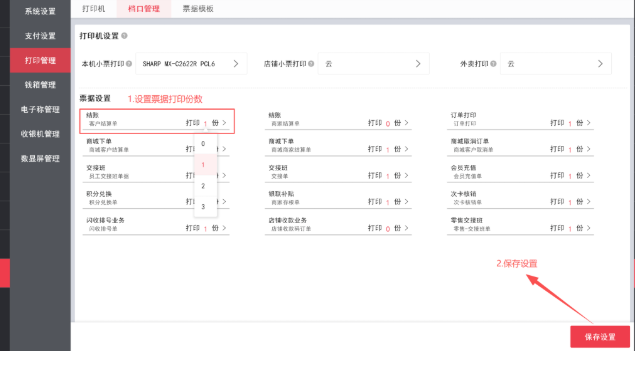Open 电子秤管理 in the sidebar
This screenshot has height=366, width=641.
click(x=40, y=110)
